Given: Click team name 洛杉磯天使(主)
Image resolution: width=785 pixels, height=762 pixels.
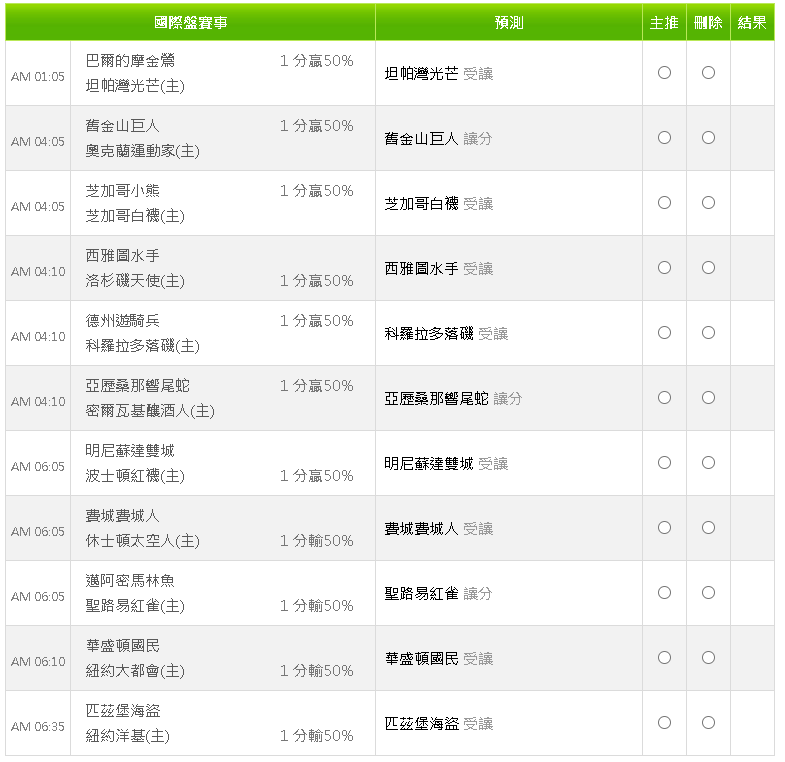Looking at the screenshot, I should coord(135,281).
